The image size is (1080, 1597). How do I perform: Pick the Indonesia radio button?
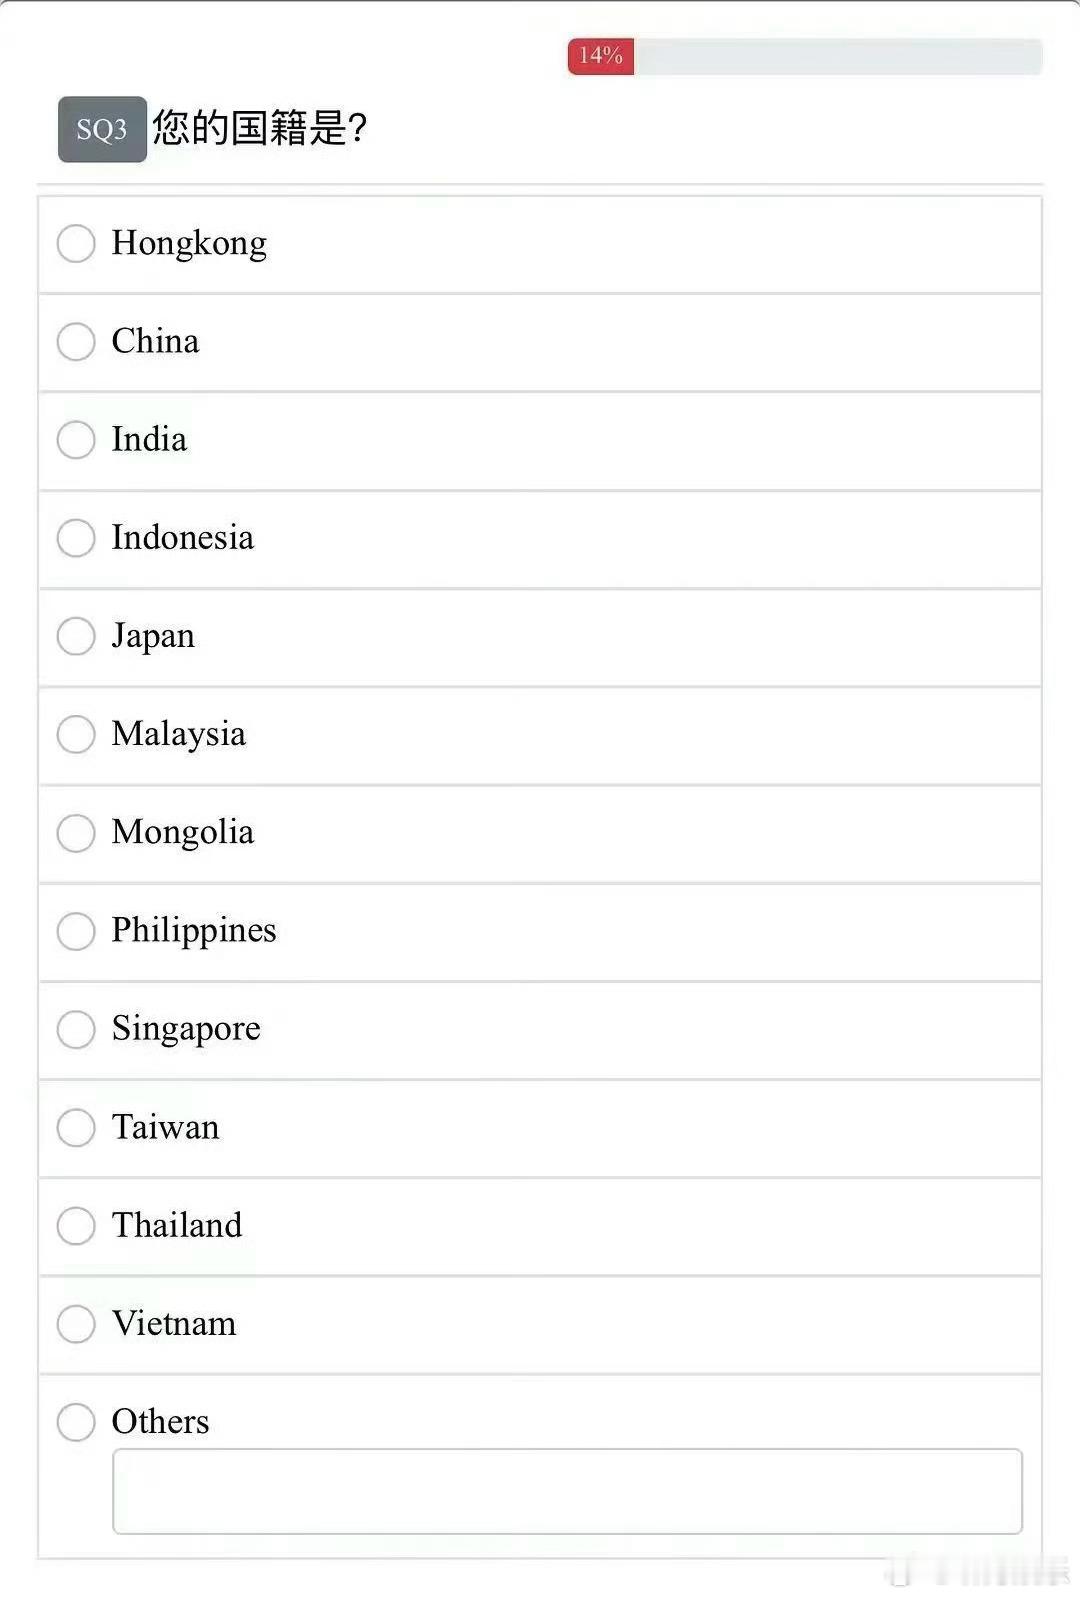click(x=76, y=537)
